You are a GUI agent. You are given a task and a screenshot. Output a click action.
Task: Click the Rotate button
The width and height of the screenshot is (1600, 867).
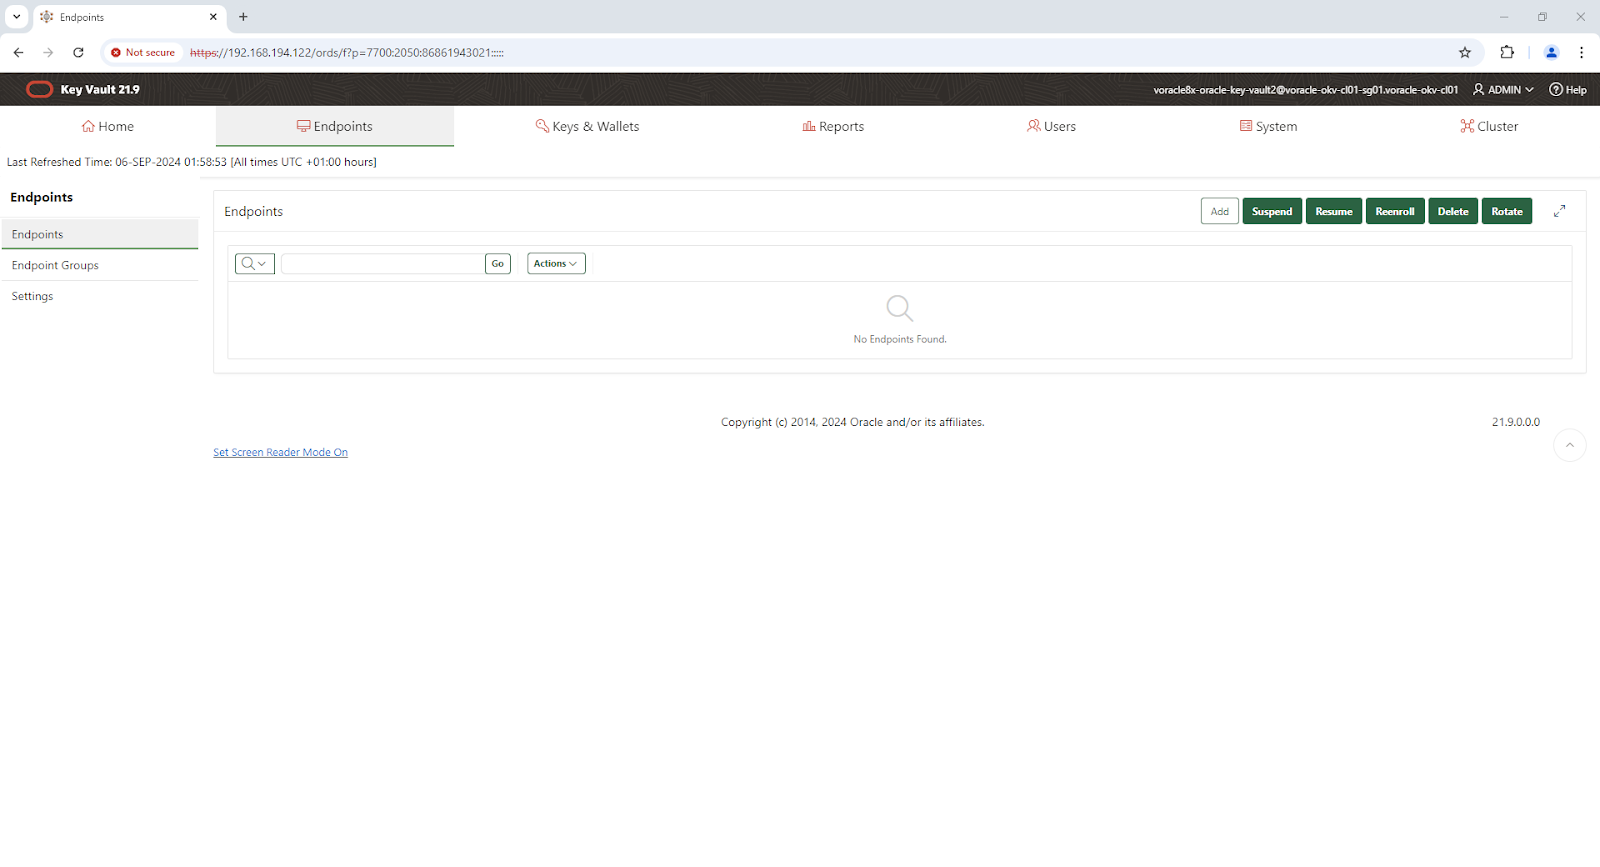[x=1507, y=211]
